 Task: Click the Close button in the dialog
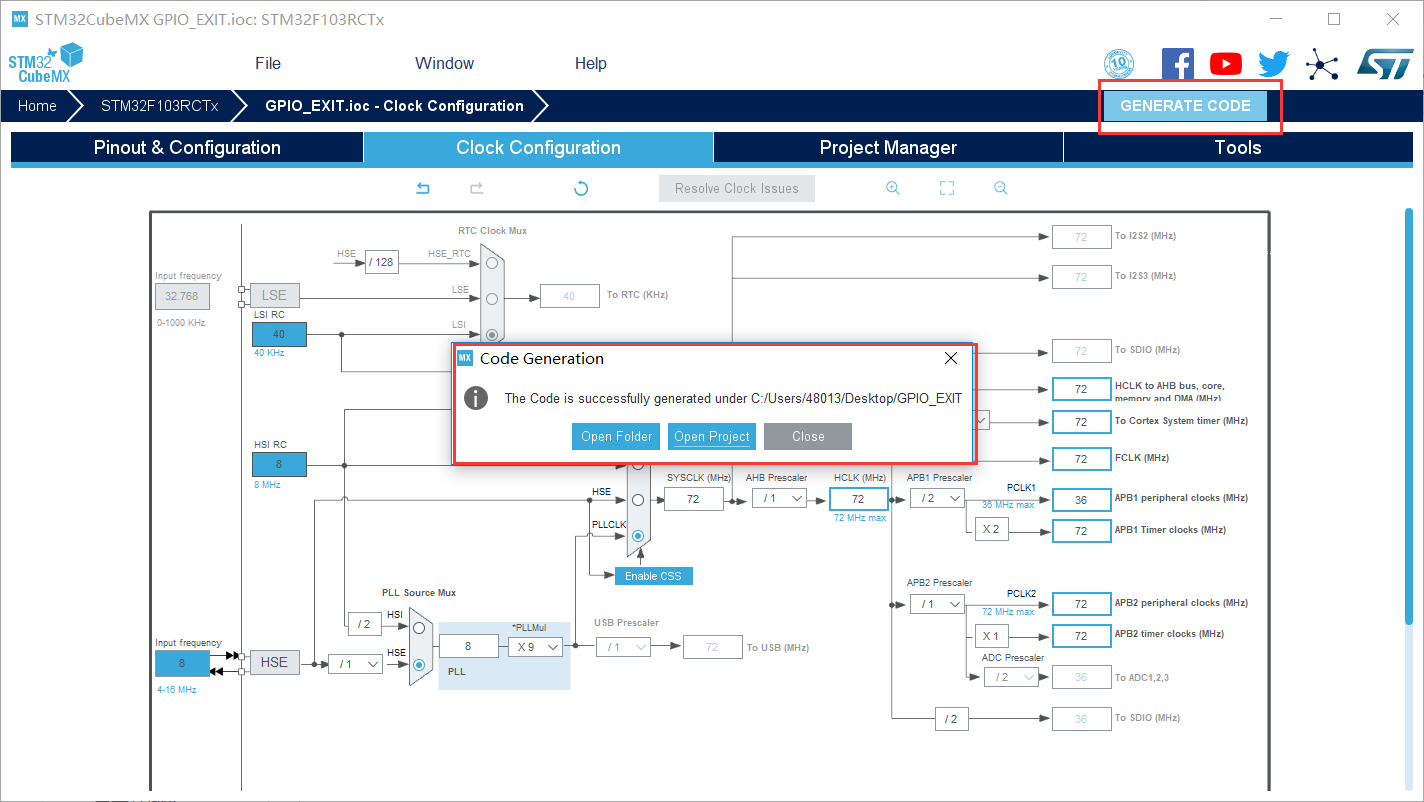808,436
